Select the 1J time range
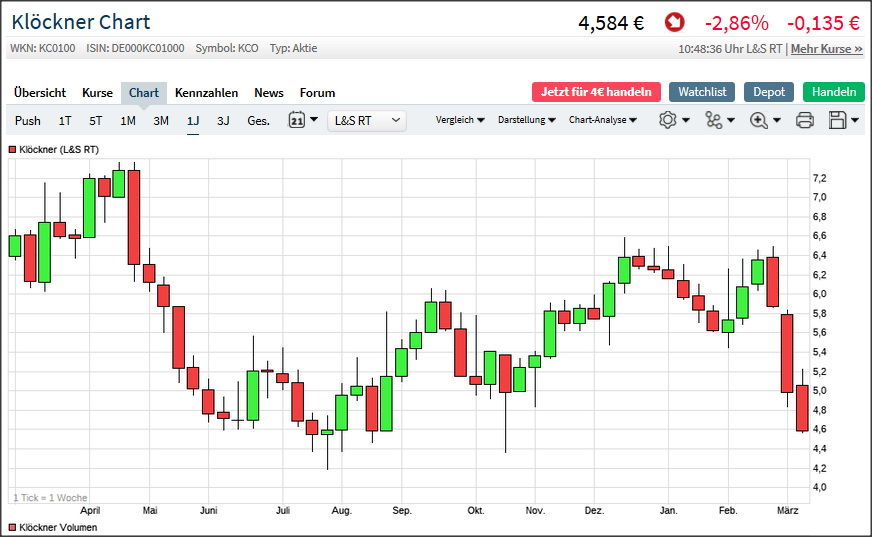Image resolution: width=872 pixels, height=537 pixels. 193,121
